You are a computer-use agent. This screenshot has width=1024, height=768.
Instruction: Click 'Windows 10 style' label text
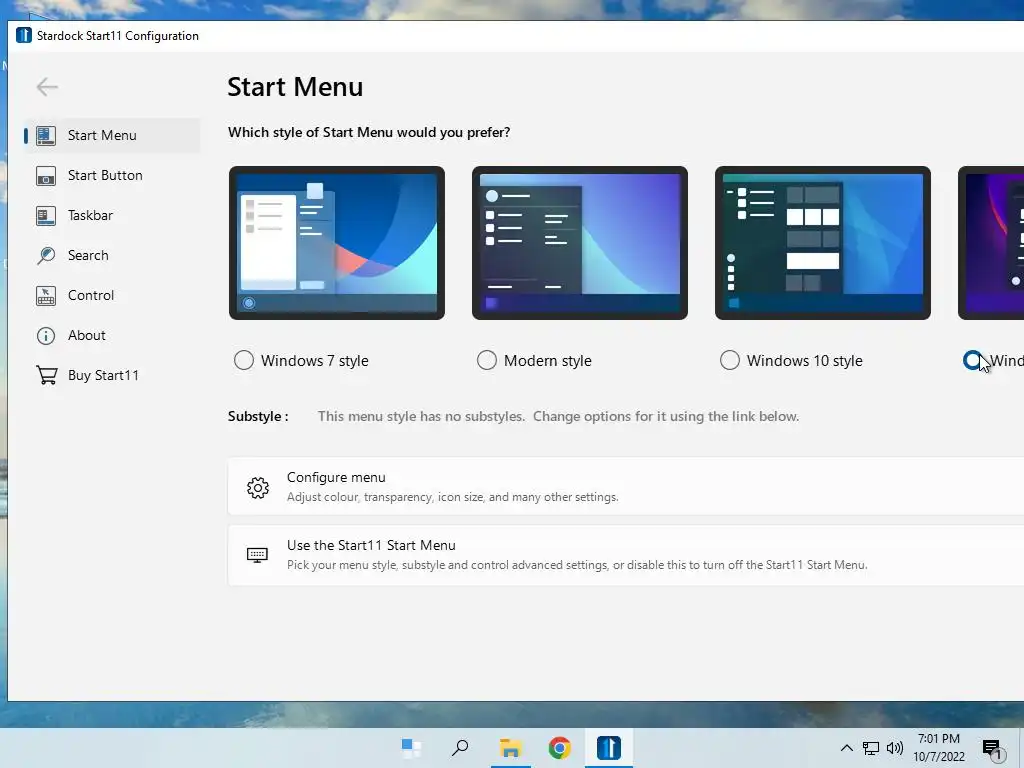point(805,361)
